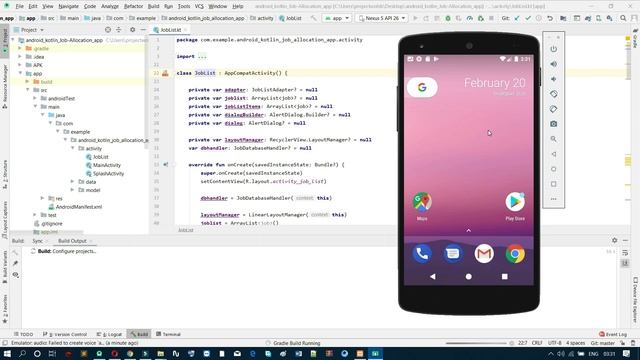Click the Search Everywhere magnifier in toolbar

[x=623, y=18]
